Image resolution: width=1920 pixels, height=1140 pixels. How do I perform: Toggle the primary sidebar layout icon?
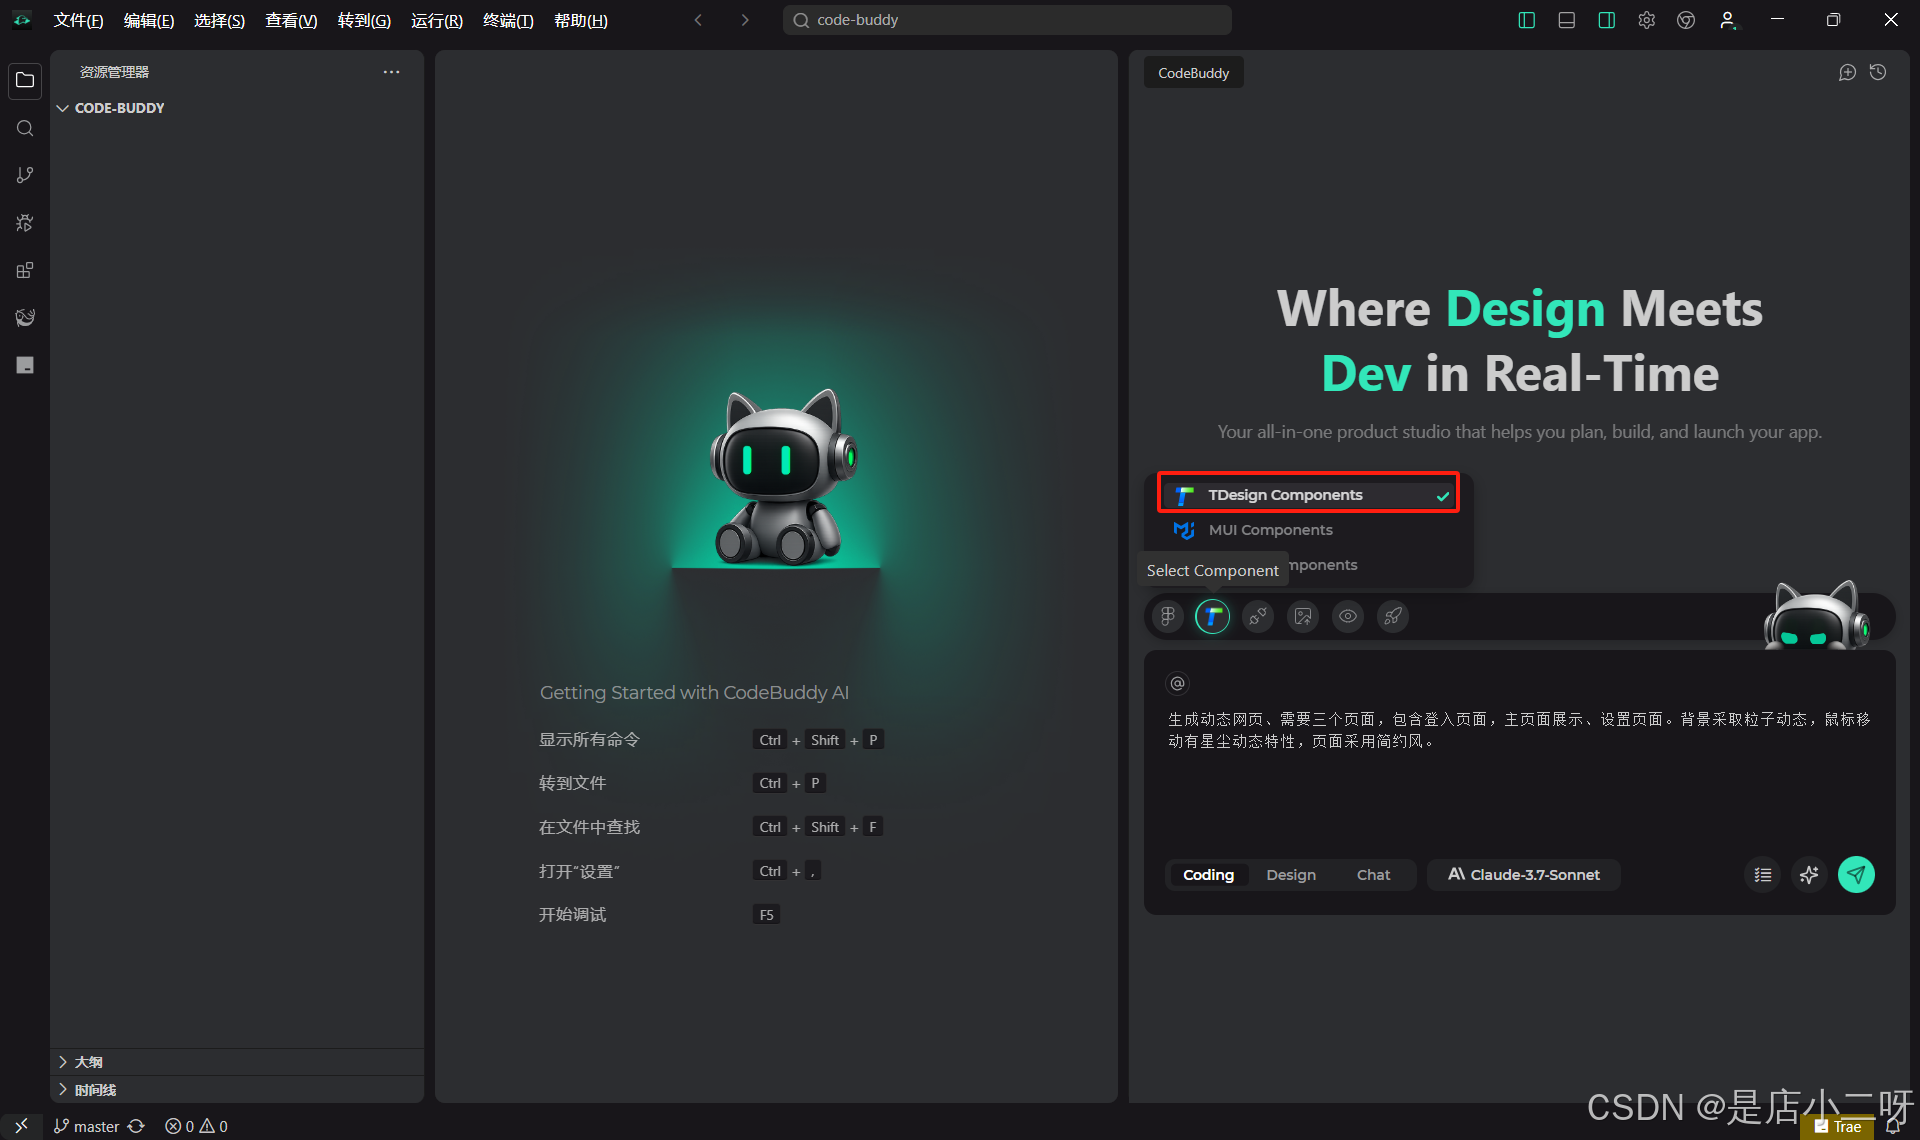[x=1527, y=20]
